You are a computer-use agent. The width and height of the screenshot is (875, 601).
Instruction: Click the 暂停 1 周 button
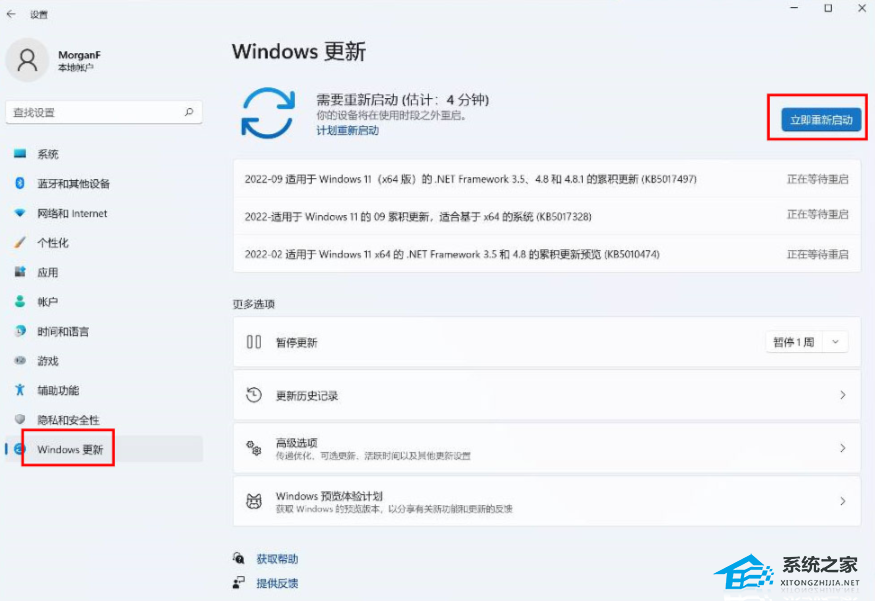(x=794, y=342)
